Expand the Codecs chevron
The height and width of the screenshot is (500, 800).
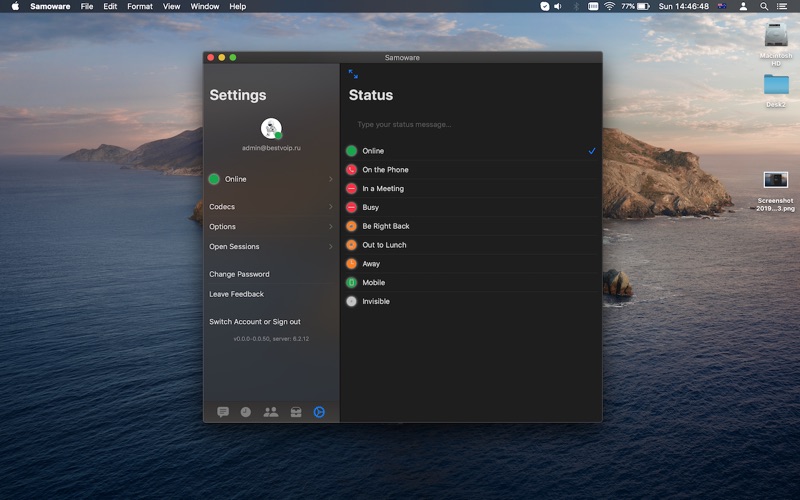pos(331,207)
